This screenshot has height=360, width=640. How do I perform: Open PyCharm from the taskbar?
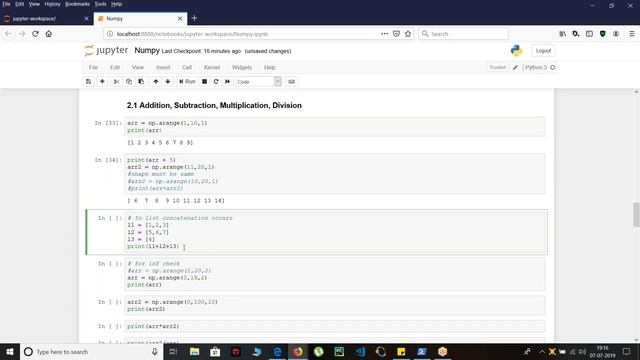339,352
